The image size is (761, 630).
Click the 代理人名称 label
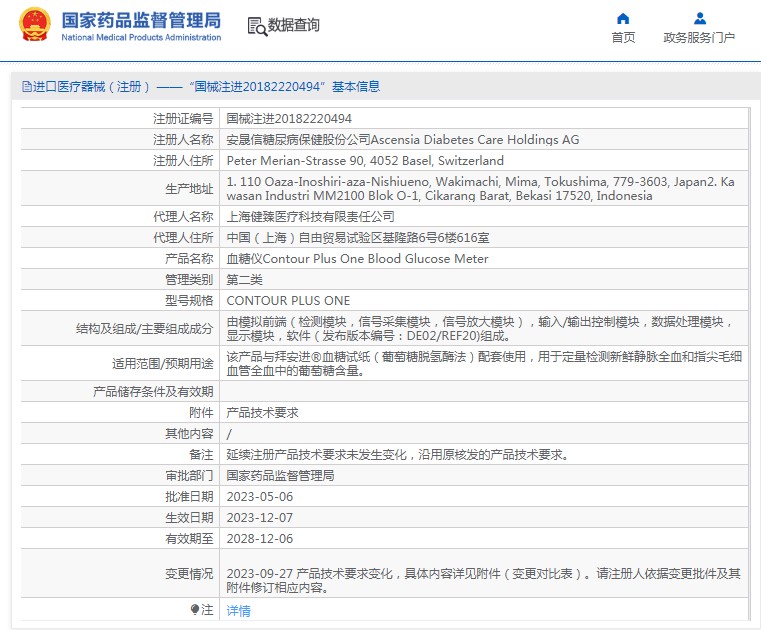click(183, 216)
